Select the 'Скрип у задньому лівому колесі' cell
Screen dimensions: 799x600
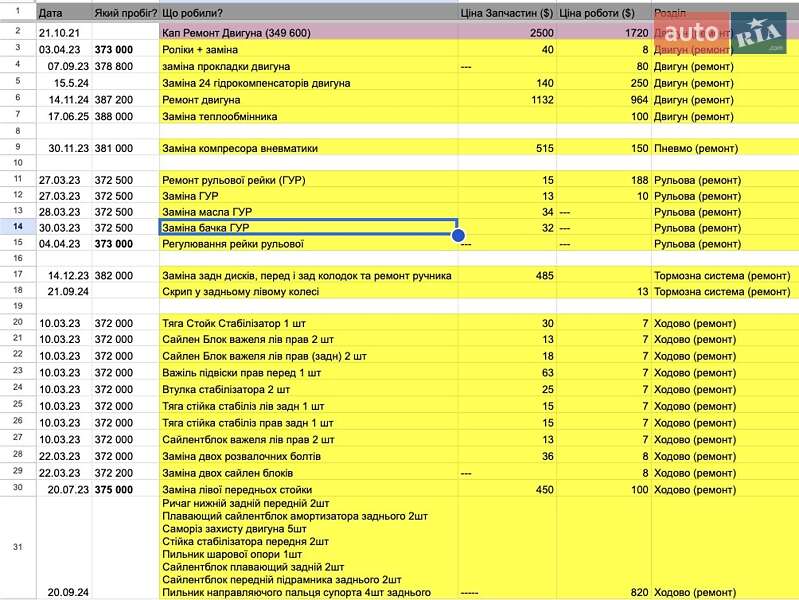(x=308, y=291)
